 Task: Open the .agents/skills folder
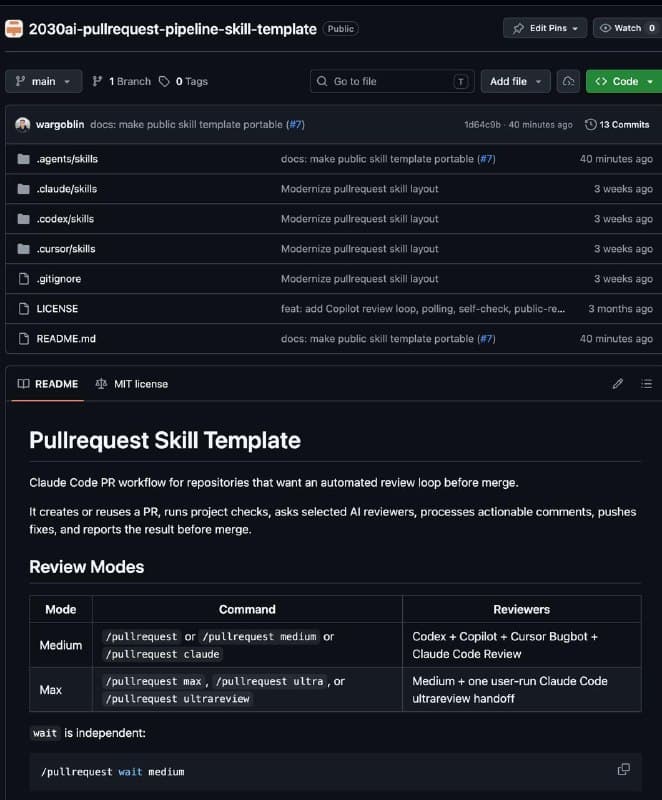[x=67, y=159]
